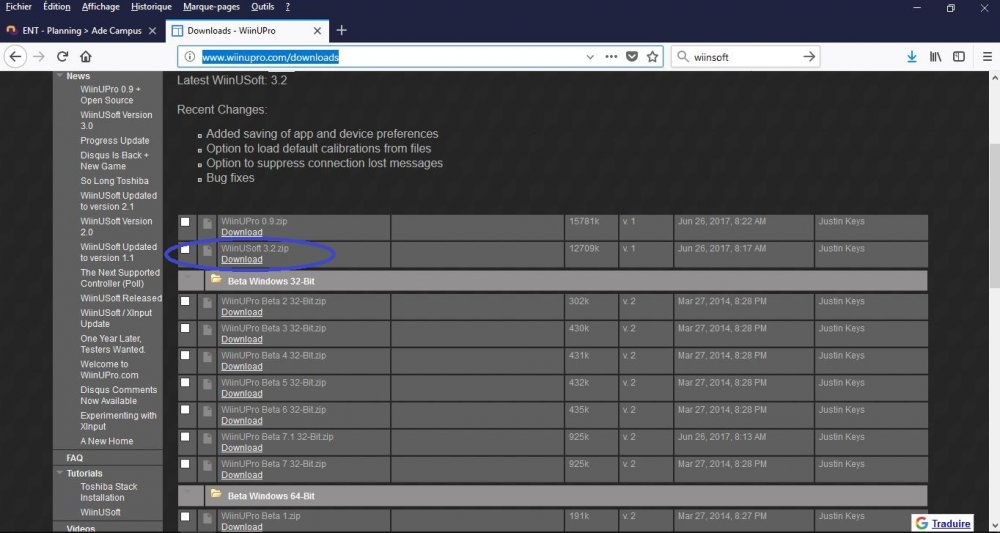Download WiinUSoft 3.2.zip
This screenshot has height=533, width=1000.
point(242,259)
